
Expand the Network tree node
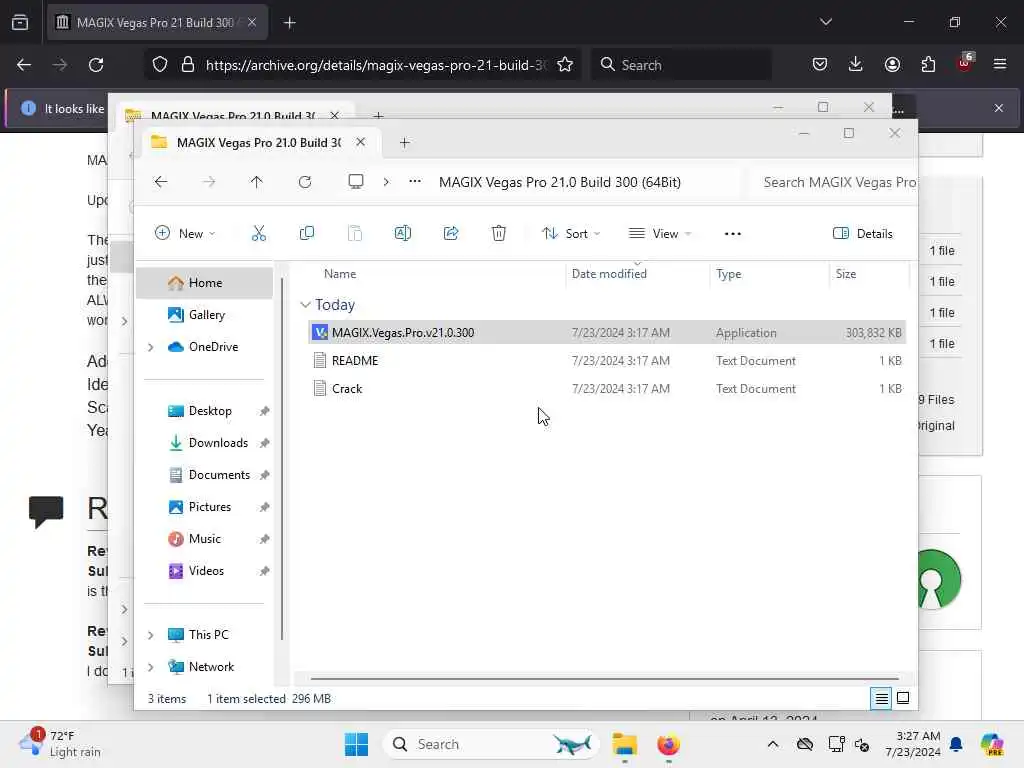pos(151,667)
